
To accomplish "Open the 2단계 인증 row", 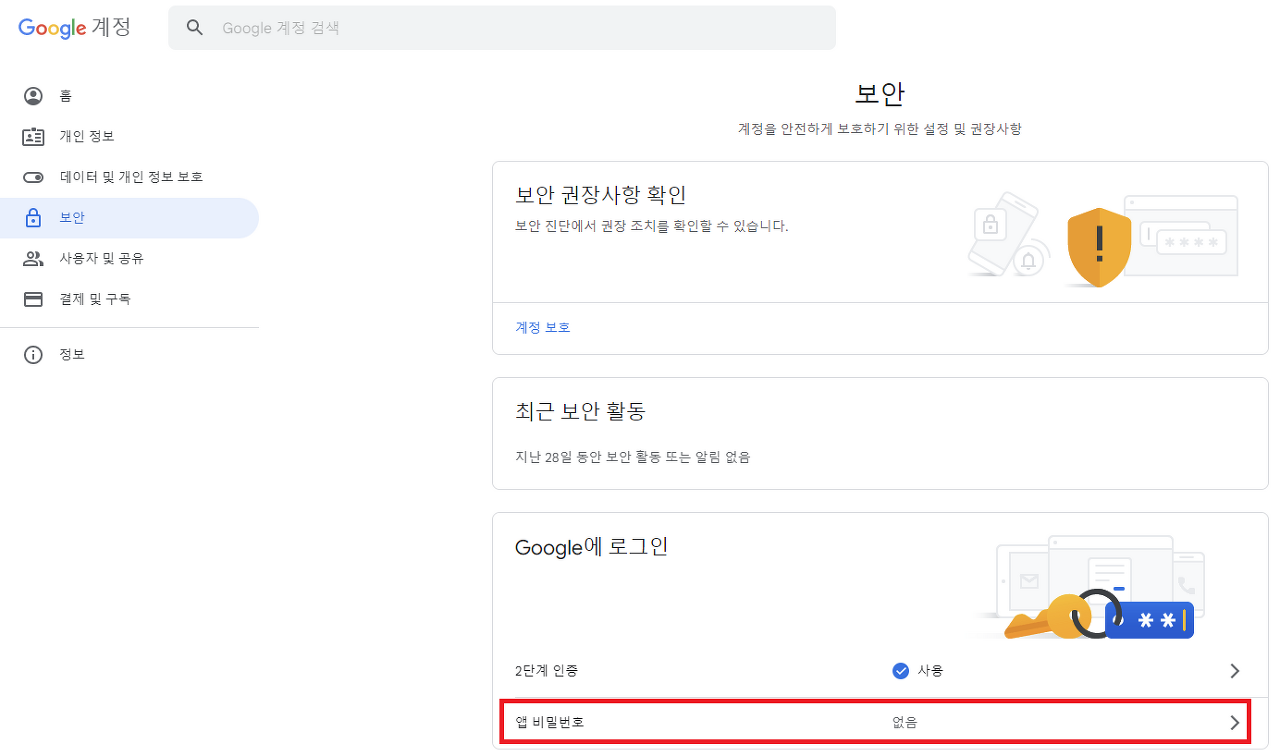I will (x=880, y=671).
